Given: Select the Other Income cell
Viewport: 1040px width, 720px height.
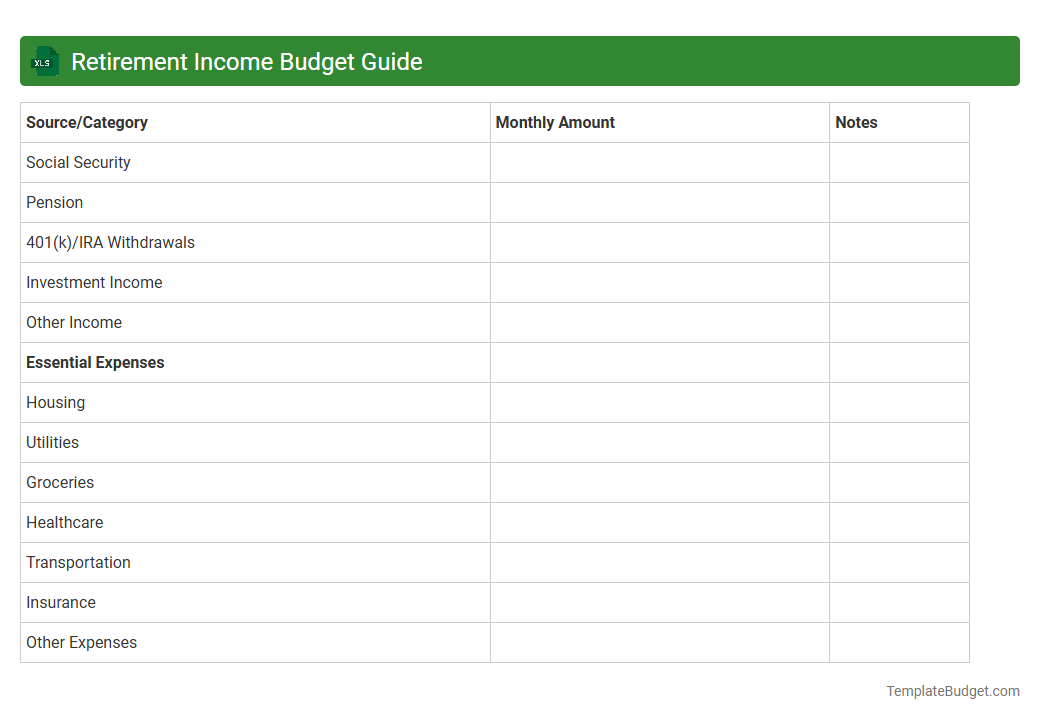Looking at the screenshot, I should click(74, 322).
